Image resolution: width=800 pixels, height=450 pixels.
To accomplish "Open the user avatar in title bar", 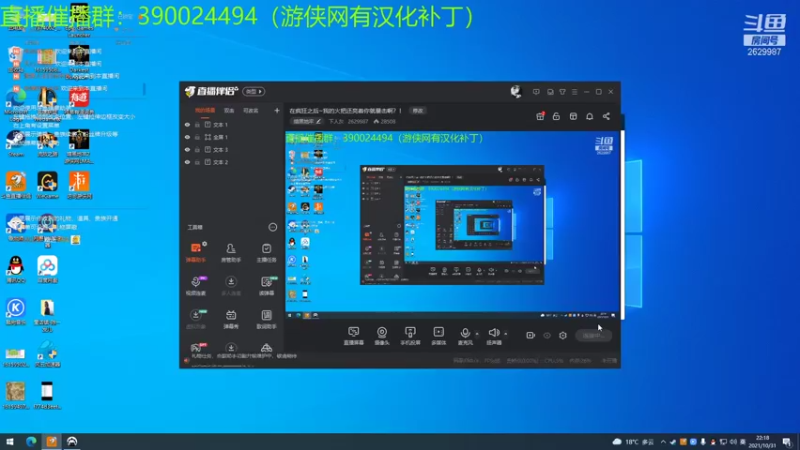I will click(x=516, y=92).
